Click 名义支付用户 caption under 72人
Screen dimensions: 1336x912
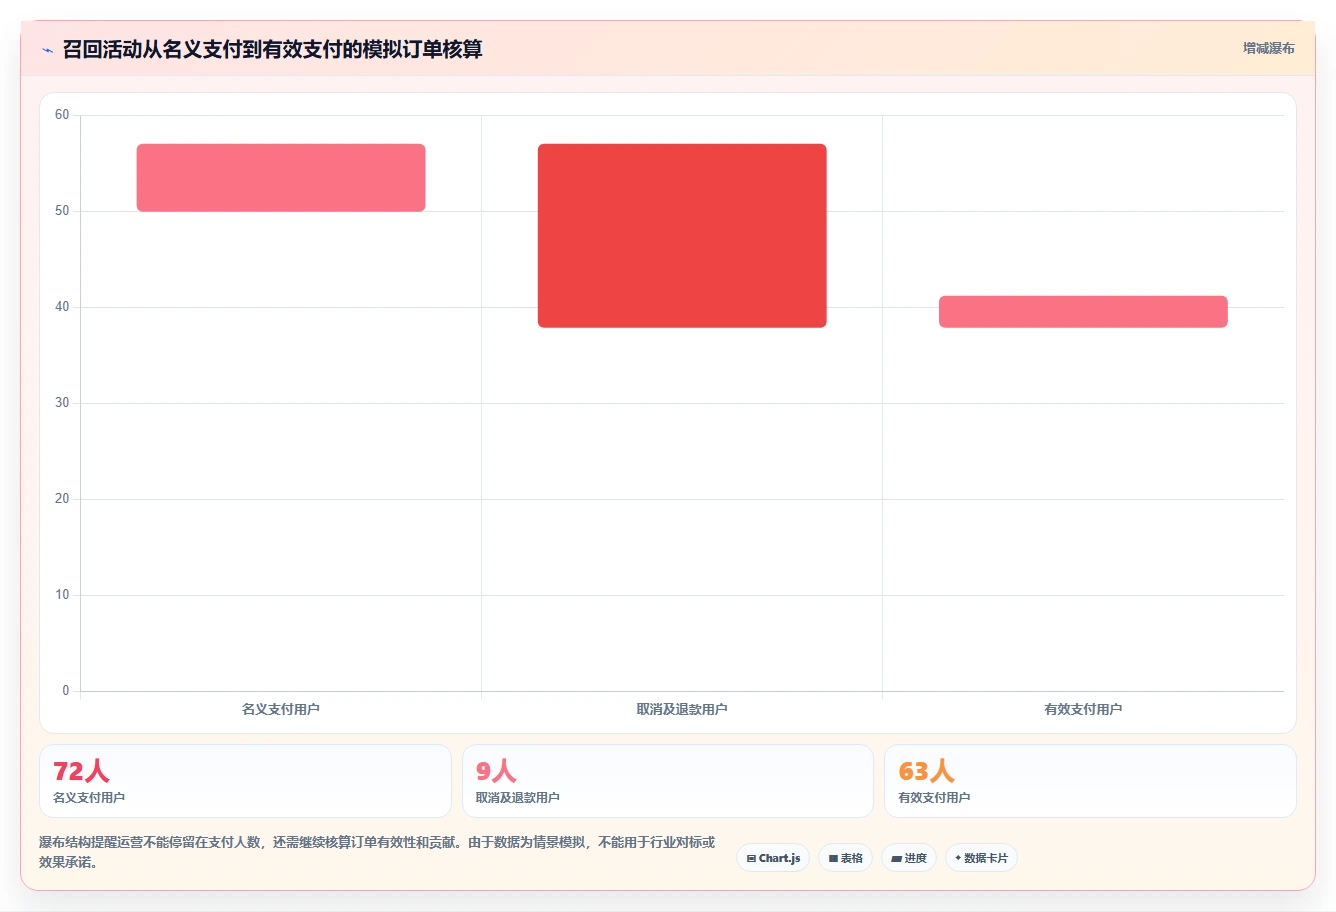coord(89,798)
